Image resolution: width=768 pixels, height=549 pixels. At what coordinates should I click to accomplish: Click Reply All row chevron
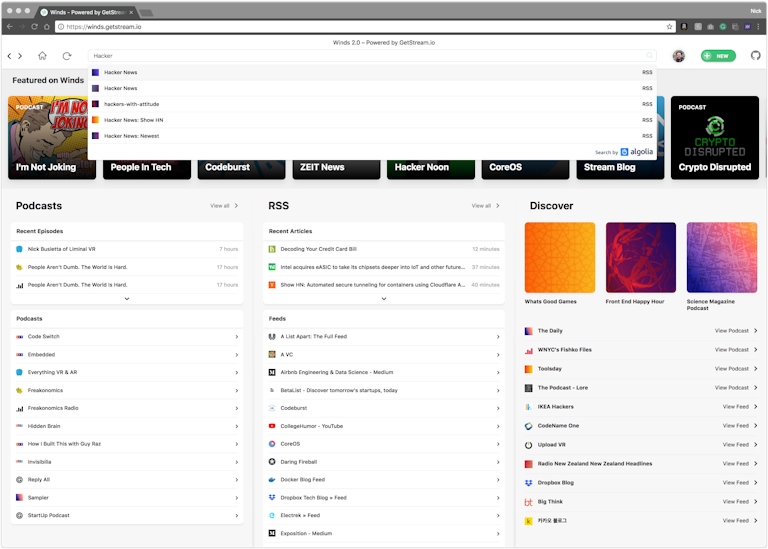[x=237, y=480]
